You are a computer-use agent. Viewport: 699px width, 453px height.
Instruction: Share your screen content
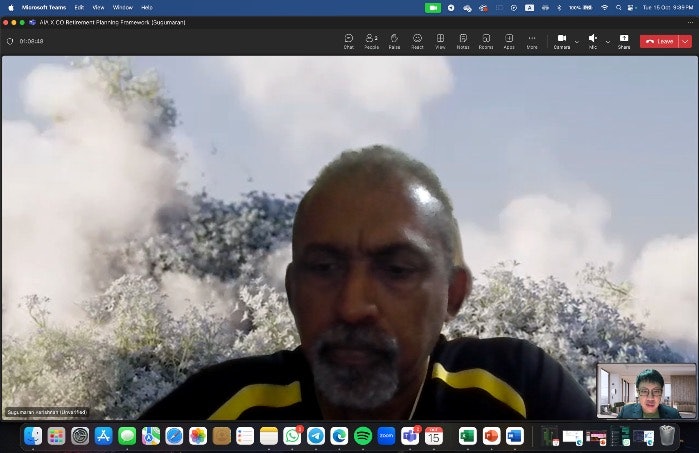pyautogui.click(x=624, y=41)
